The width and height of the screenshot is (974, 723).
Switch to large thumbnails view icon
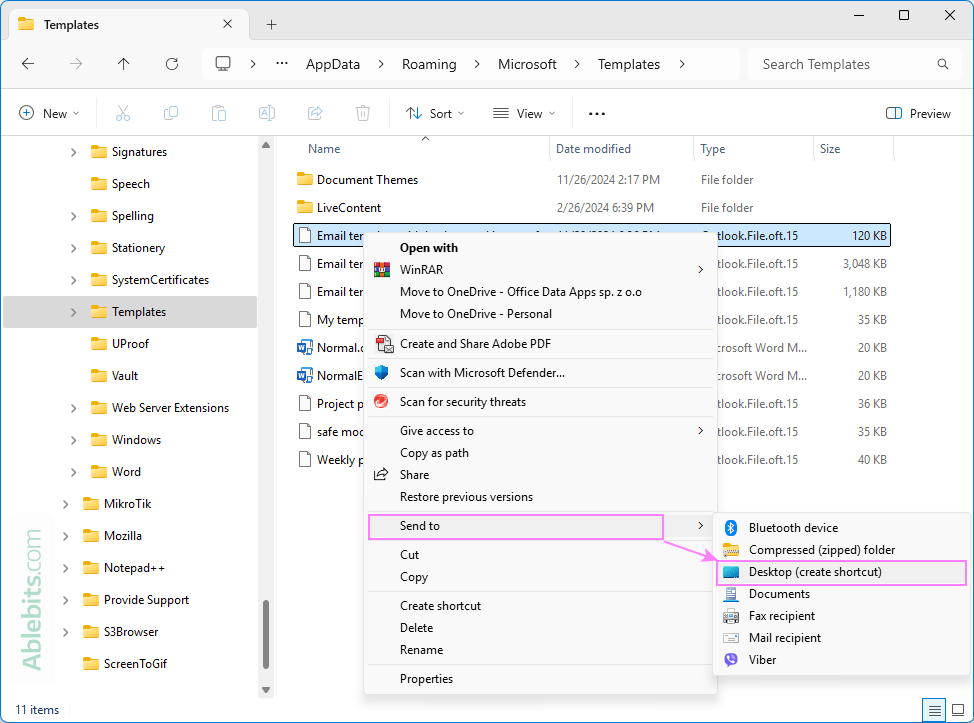[958, 709]
